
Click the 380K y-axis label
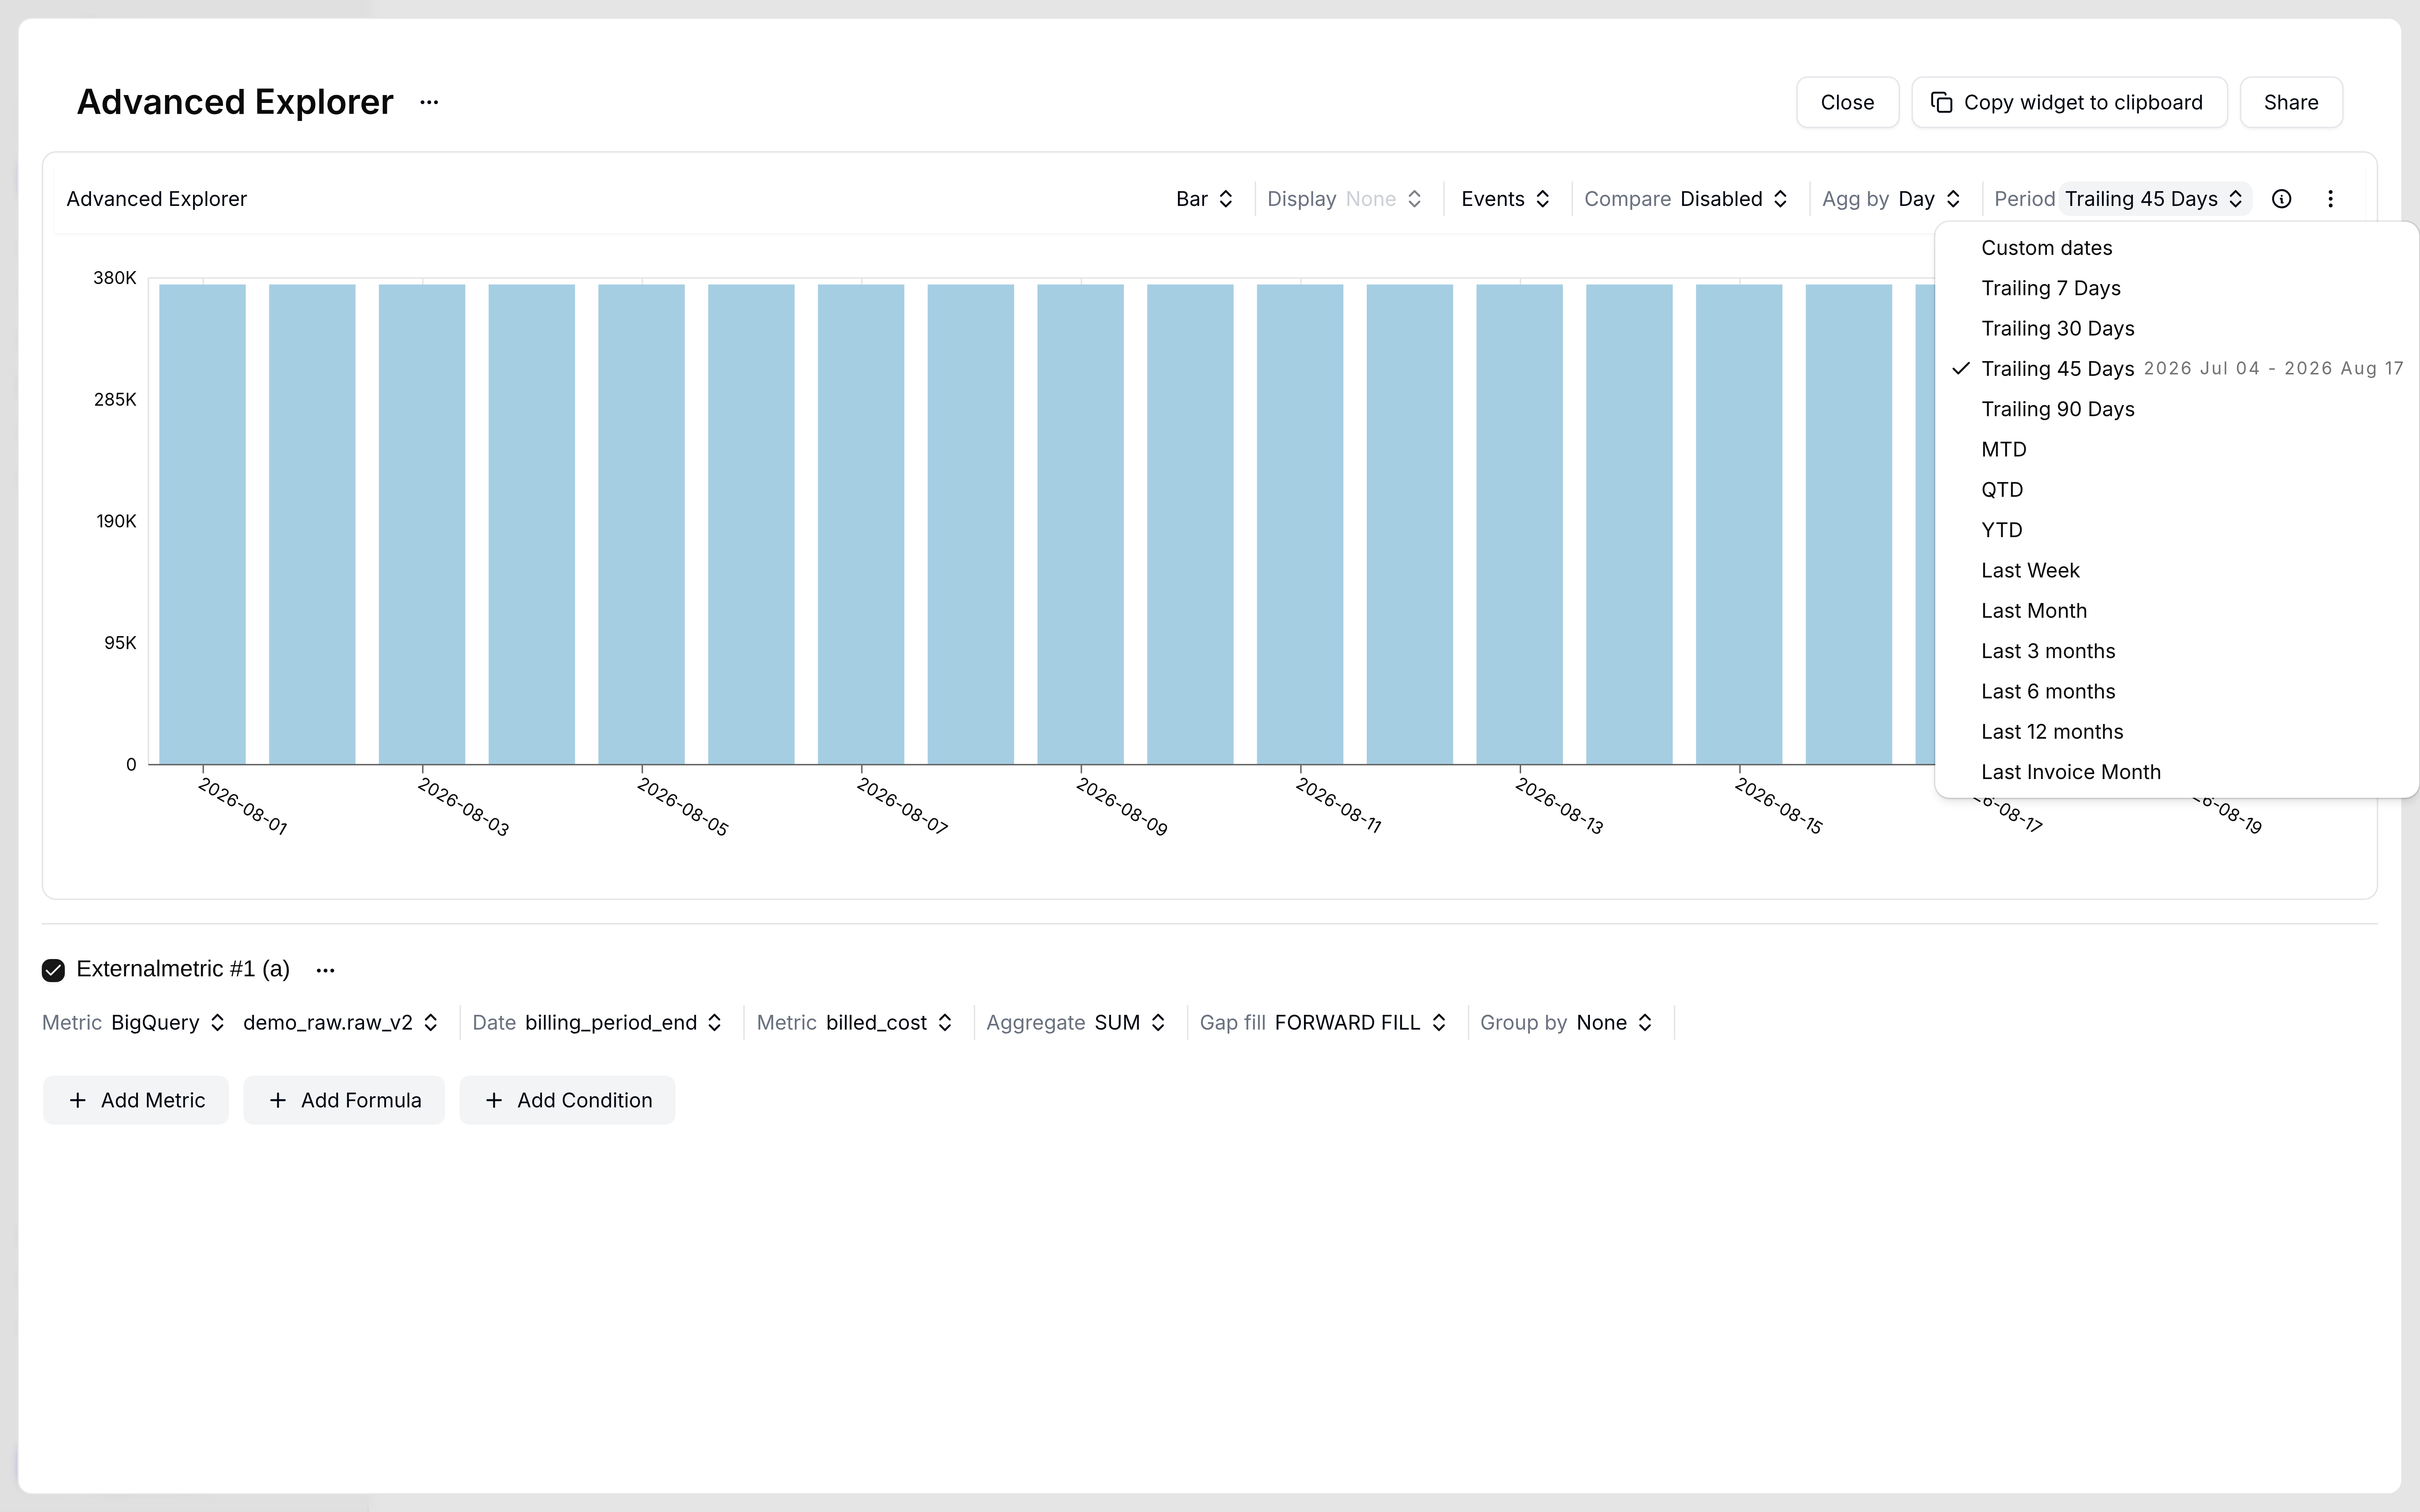[115, 278]
